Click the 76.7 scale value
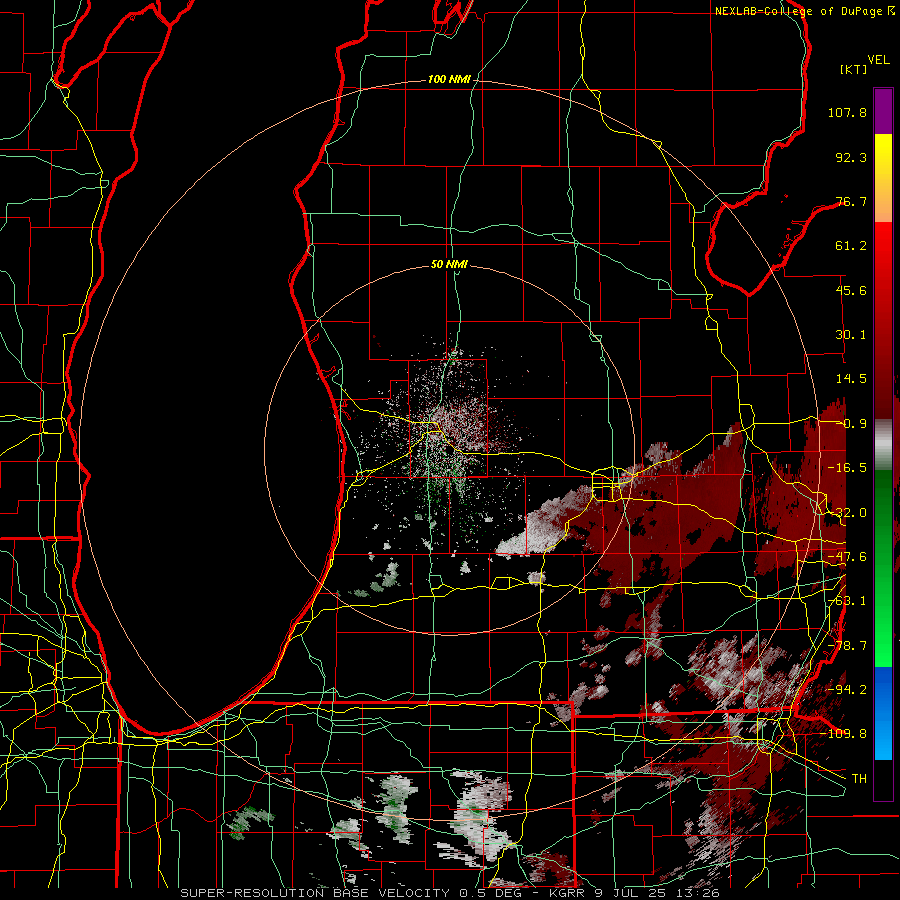The image size is (900, 900). (x=851, y=201)
